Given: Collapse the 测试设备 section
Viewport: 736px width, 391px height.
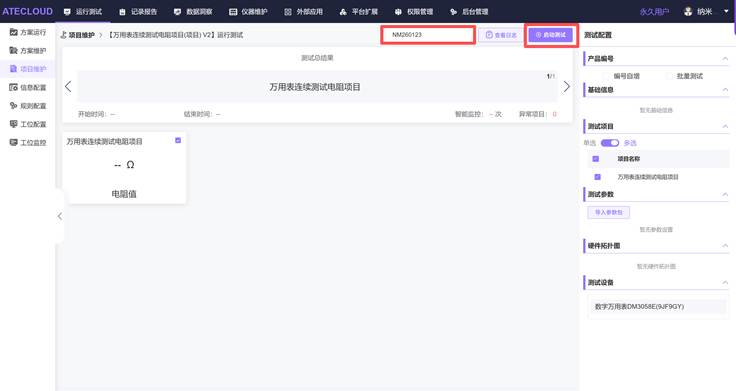Looking at the screenshot, I should [x=725, y=282].
